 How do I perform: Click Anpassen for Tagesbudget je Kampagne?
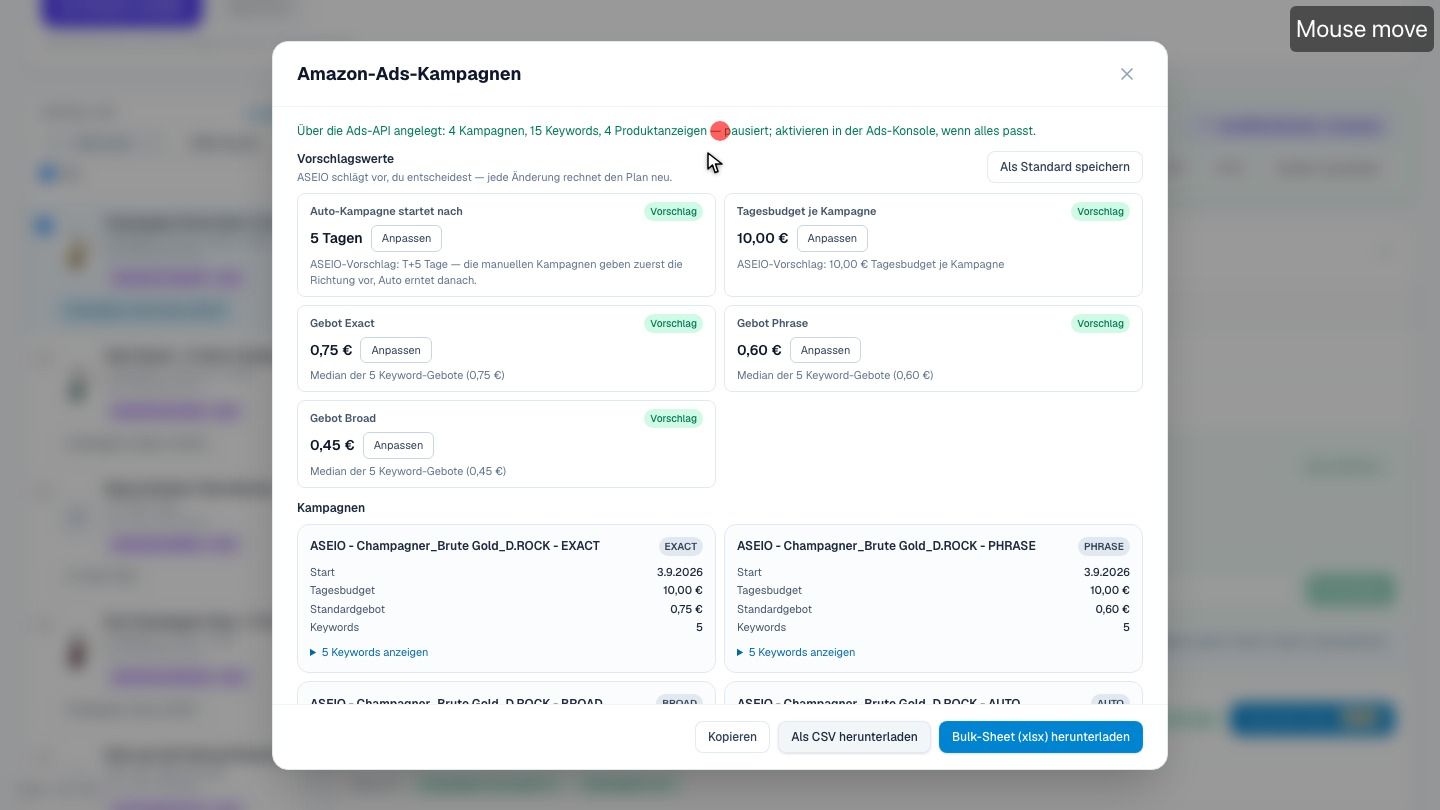(x=832, y=238)
